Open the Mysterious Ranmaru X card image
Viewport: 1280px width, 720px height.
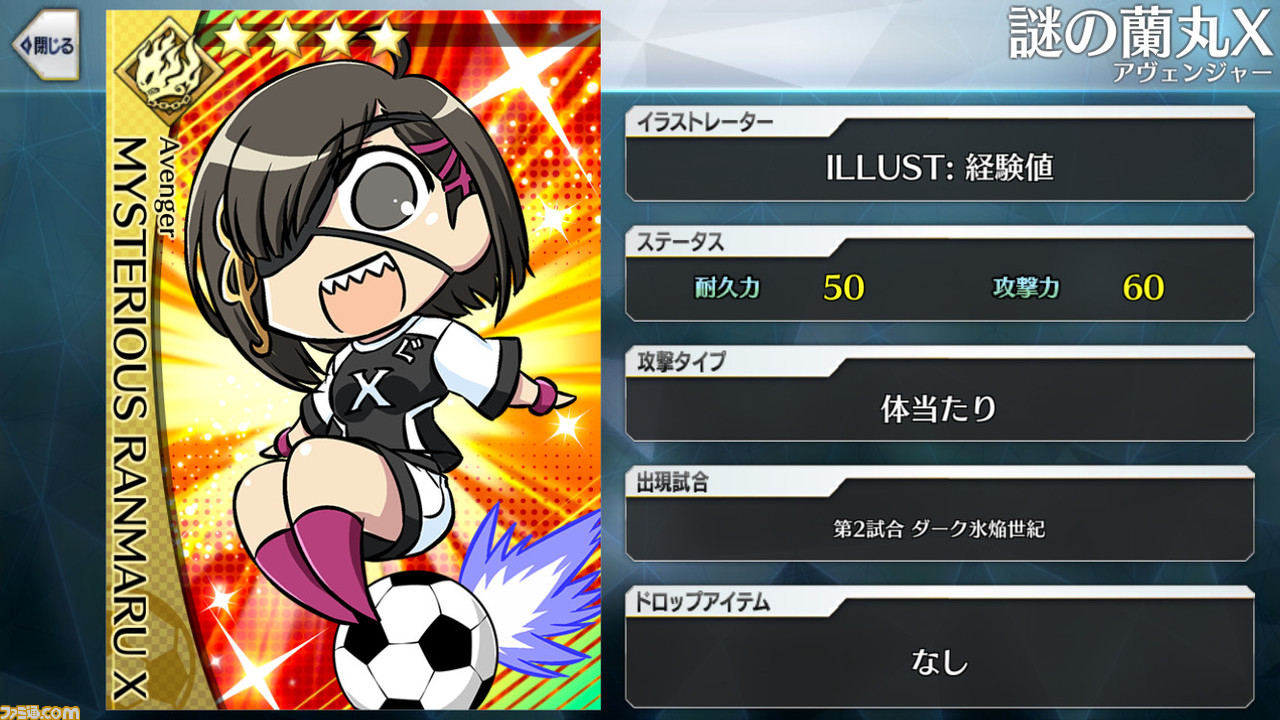click(354, 360)
